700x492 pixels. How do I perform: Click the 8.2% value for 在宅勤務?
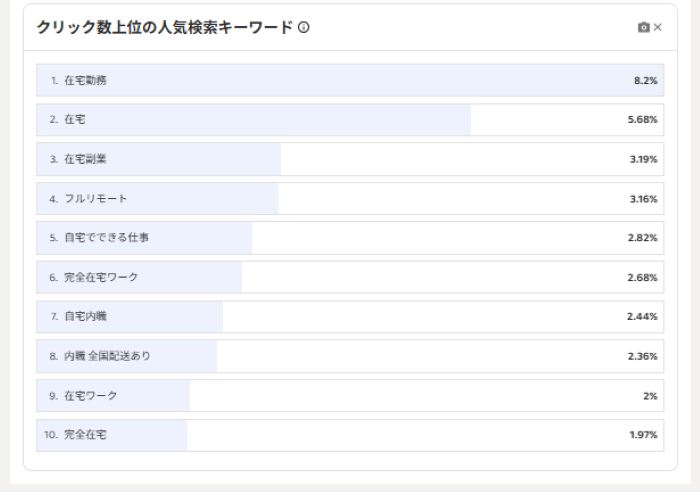pyautogui.click(x=645, y=80)
